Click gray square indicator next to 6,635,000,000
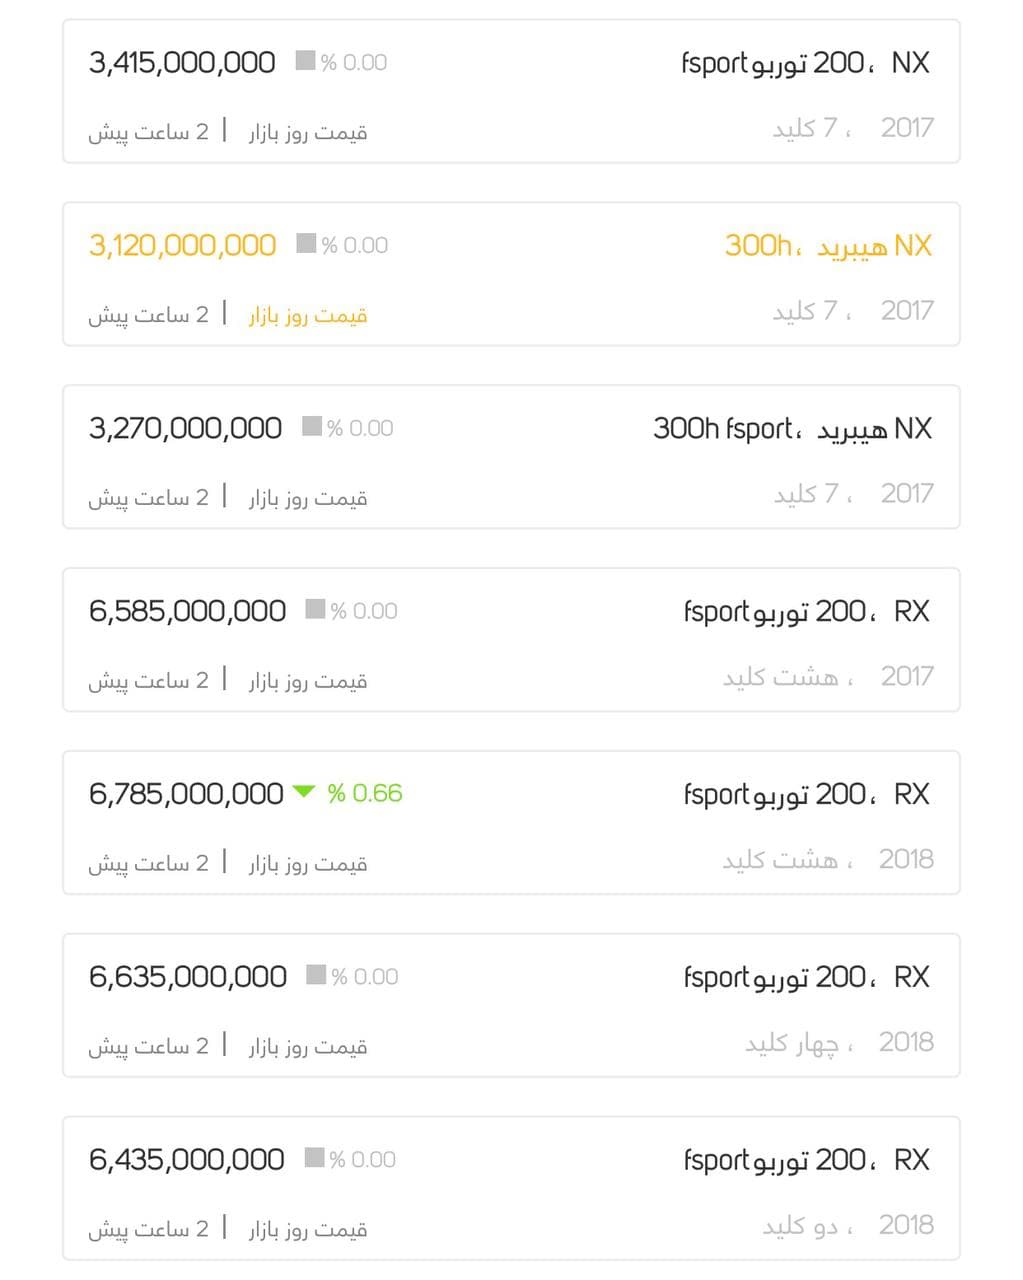The image size is (1023, 1280). click(316, 975)
